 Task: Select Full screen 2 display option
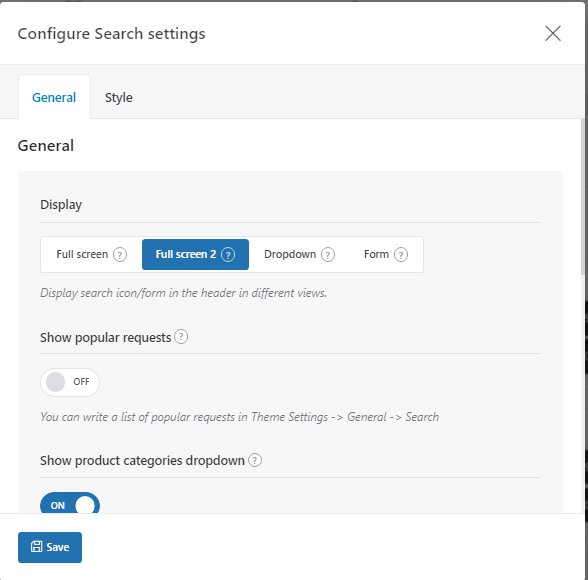click(x=195, y=255)
